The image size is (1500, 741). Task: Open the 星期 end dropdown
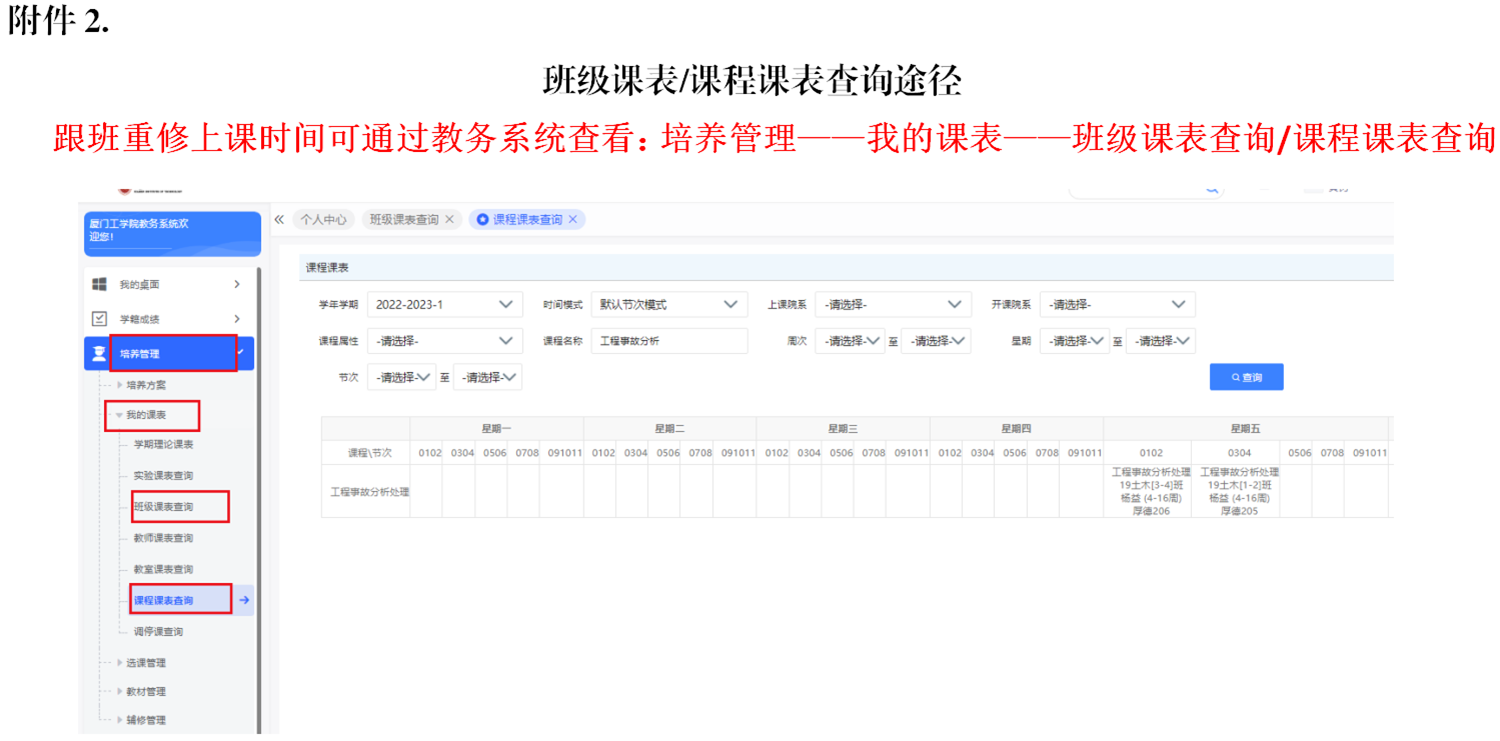[1160, 341]
